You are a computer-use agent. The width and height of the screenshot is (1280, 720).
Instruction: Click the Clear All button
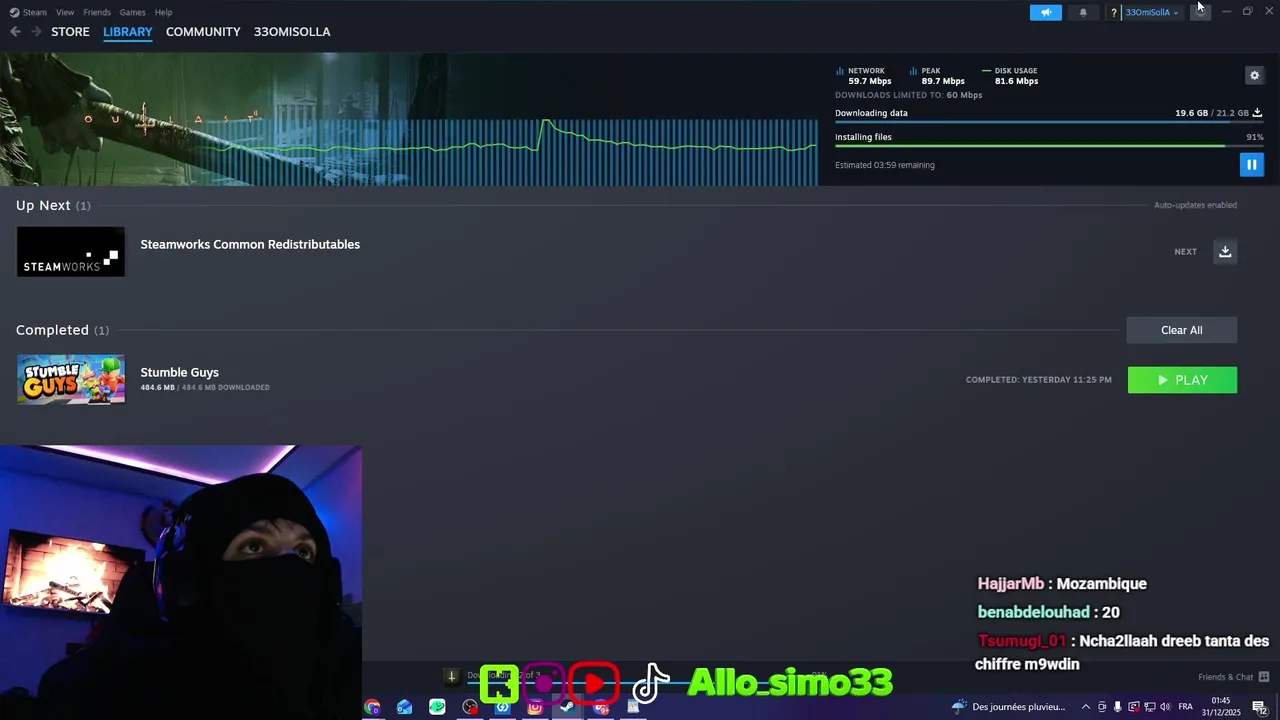[1182, 330]
